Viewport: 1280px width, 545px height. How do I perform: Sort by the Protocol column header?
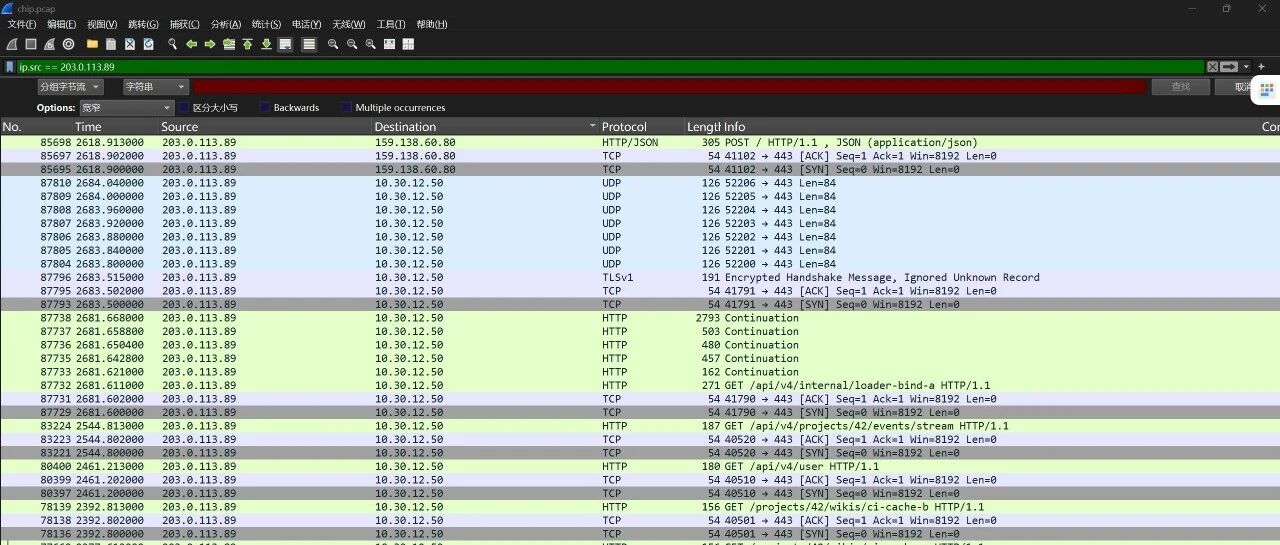point(642,127)
